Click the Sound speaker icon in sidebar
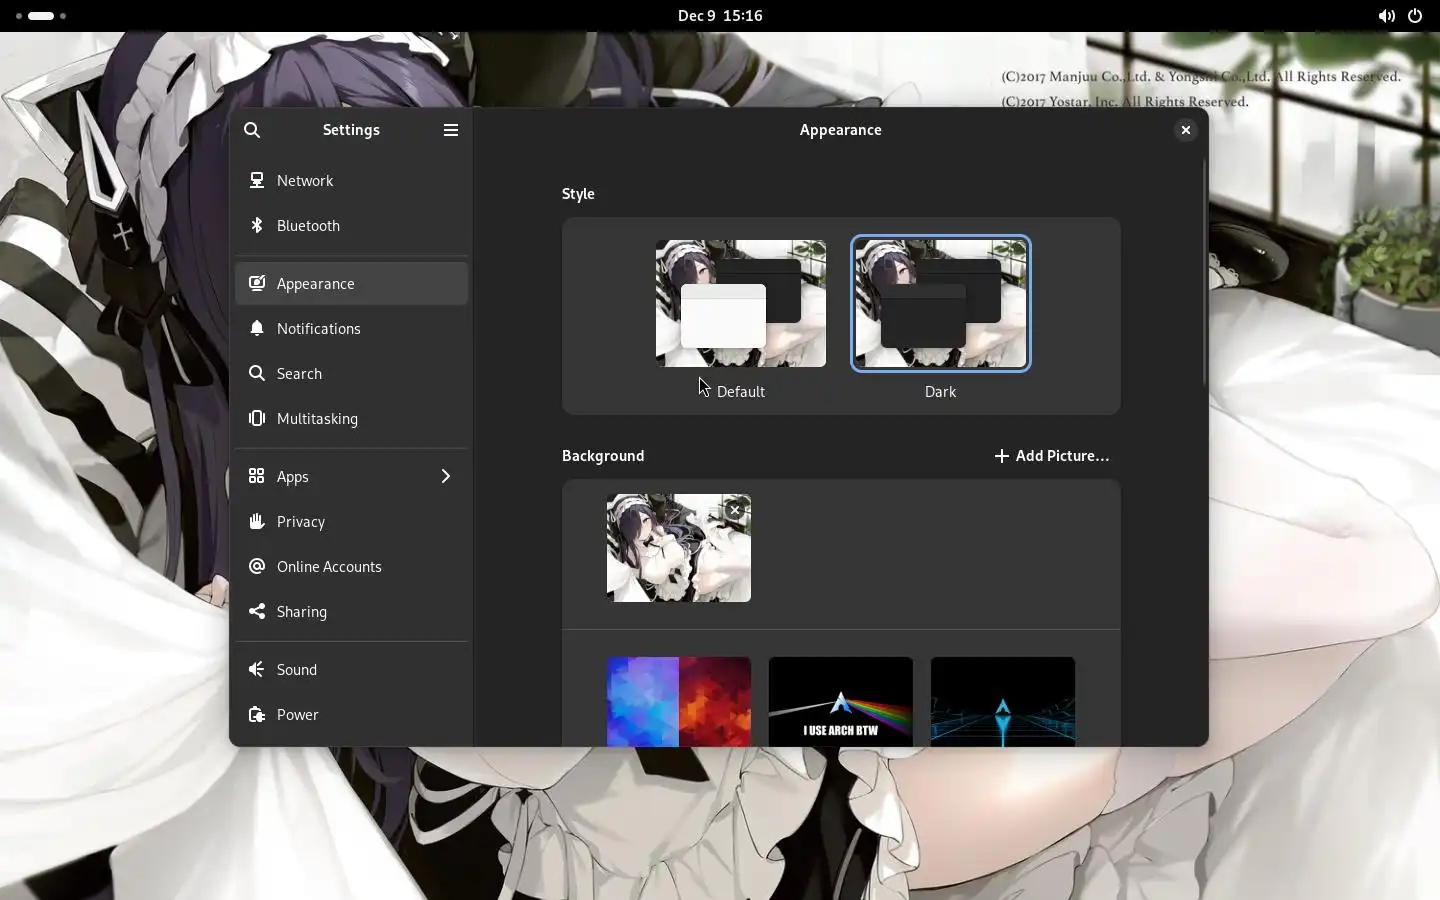The height and width of the screenshot is (900, 1440). click(257, 669)
